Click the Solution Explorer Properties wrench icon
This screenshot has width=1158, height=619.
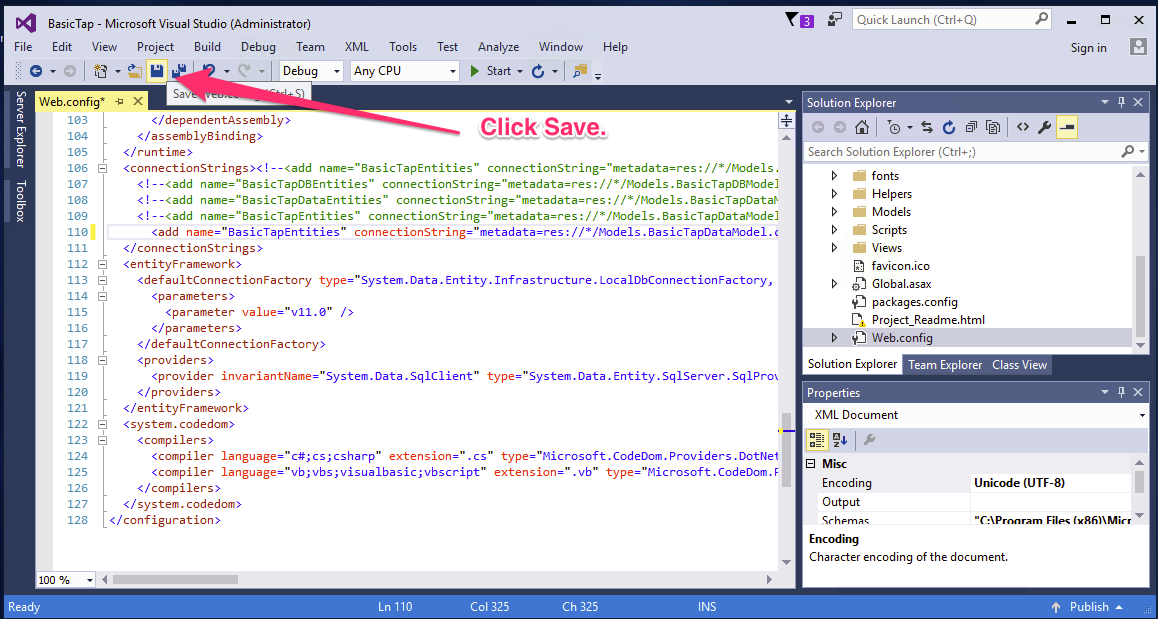[x=1044, y=127]
